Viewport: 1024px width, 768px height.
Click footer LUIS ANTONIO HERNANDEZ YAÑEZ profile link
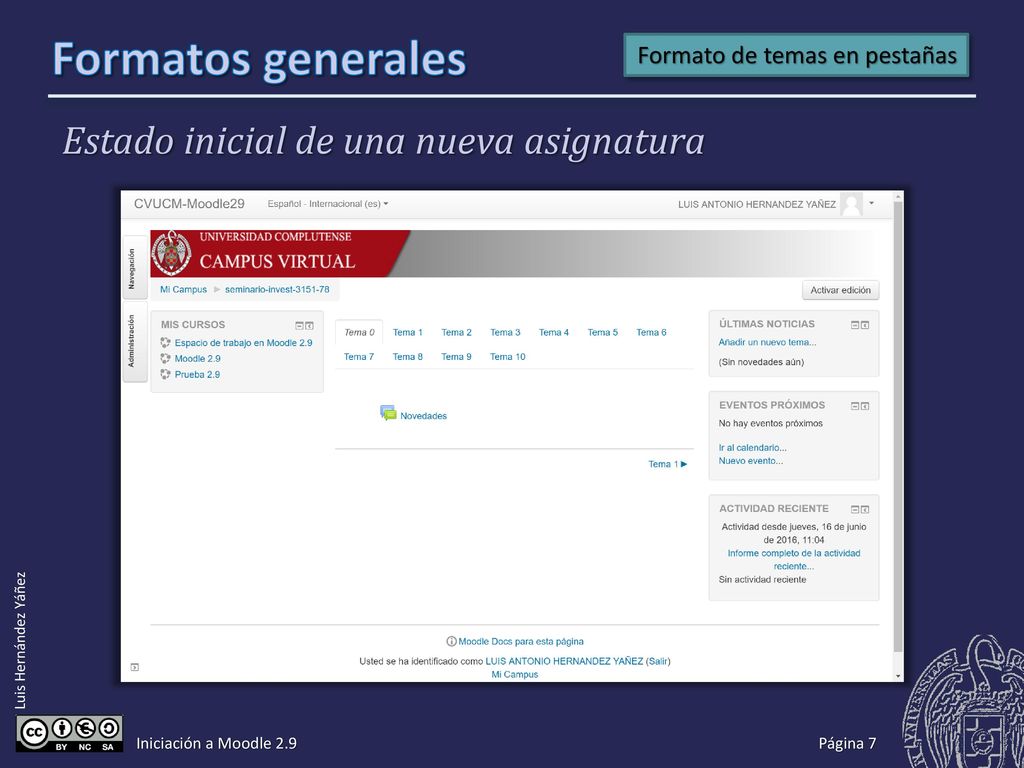pos(564,662)
